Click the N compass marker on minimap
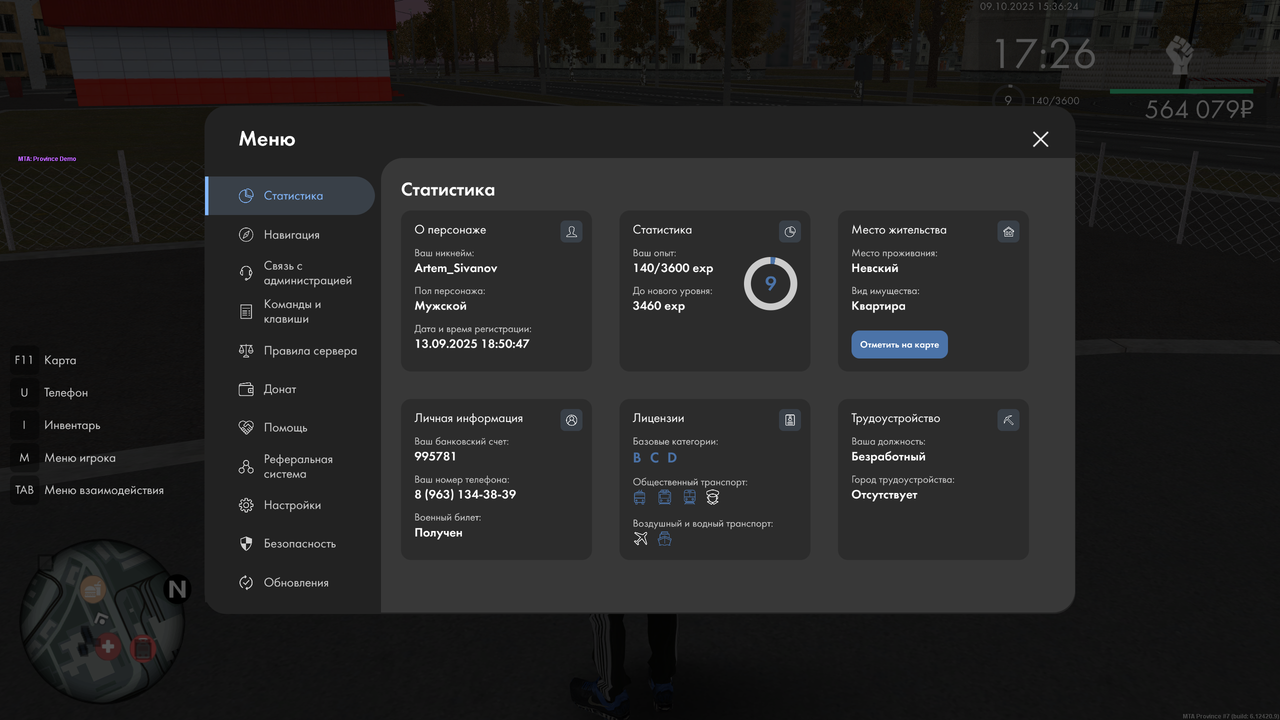Screen dimensions: 1280x720 click(177, 589)
